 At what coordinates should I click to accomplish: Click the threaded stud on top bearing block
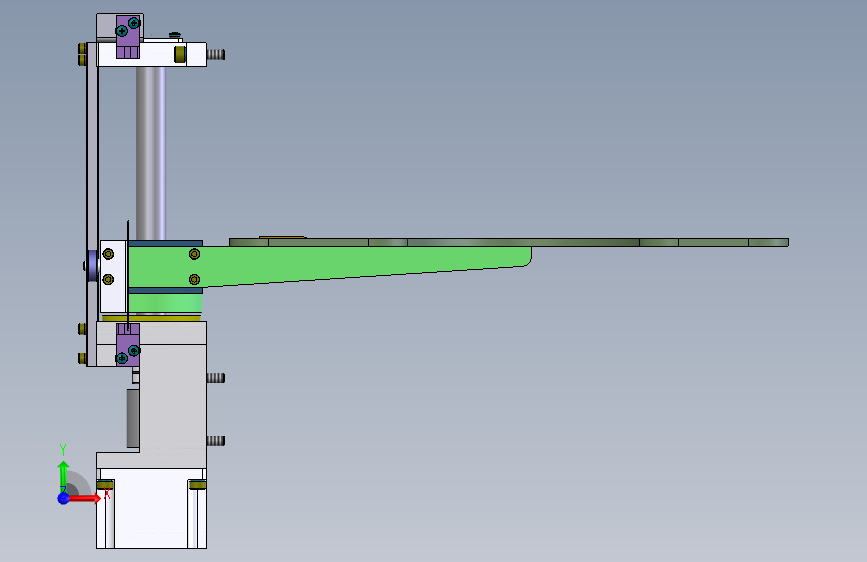tap(216, 54)
